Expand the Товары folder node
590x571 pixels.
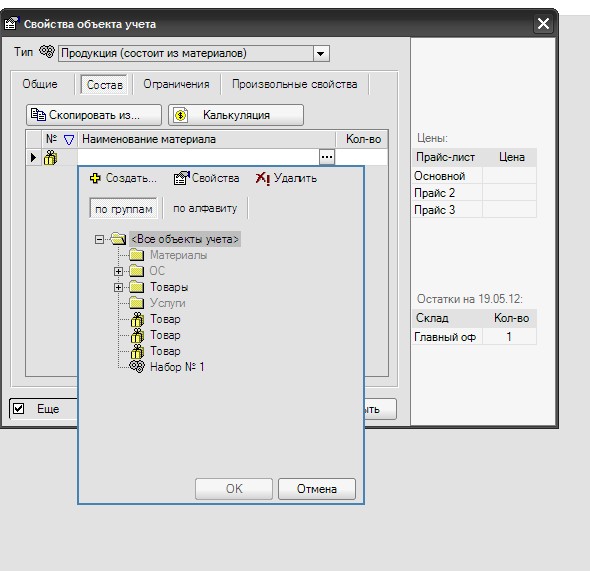tap(118, 287)
